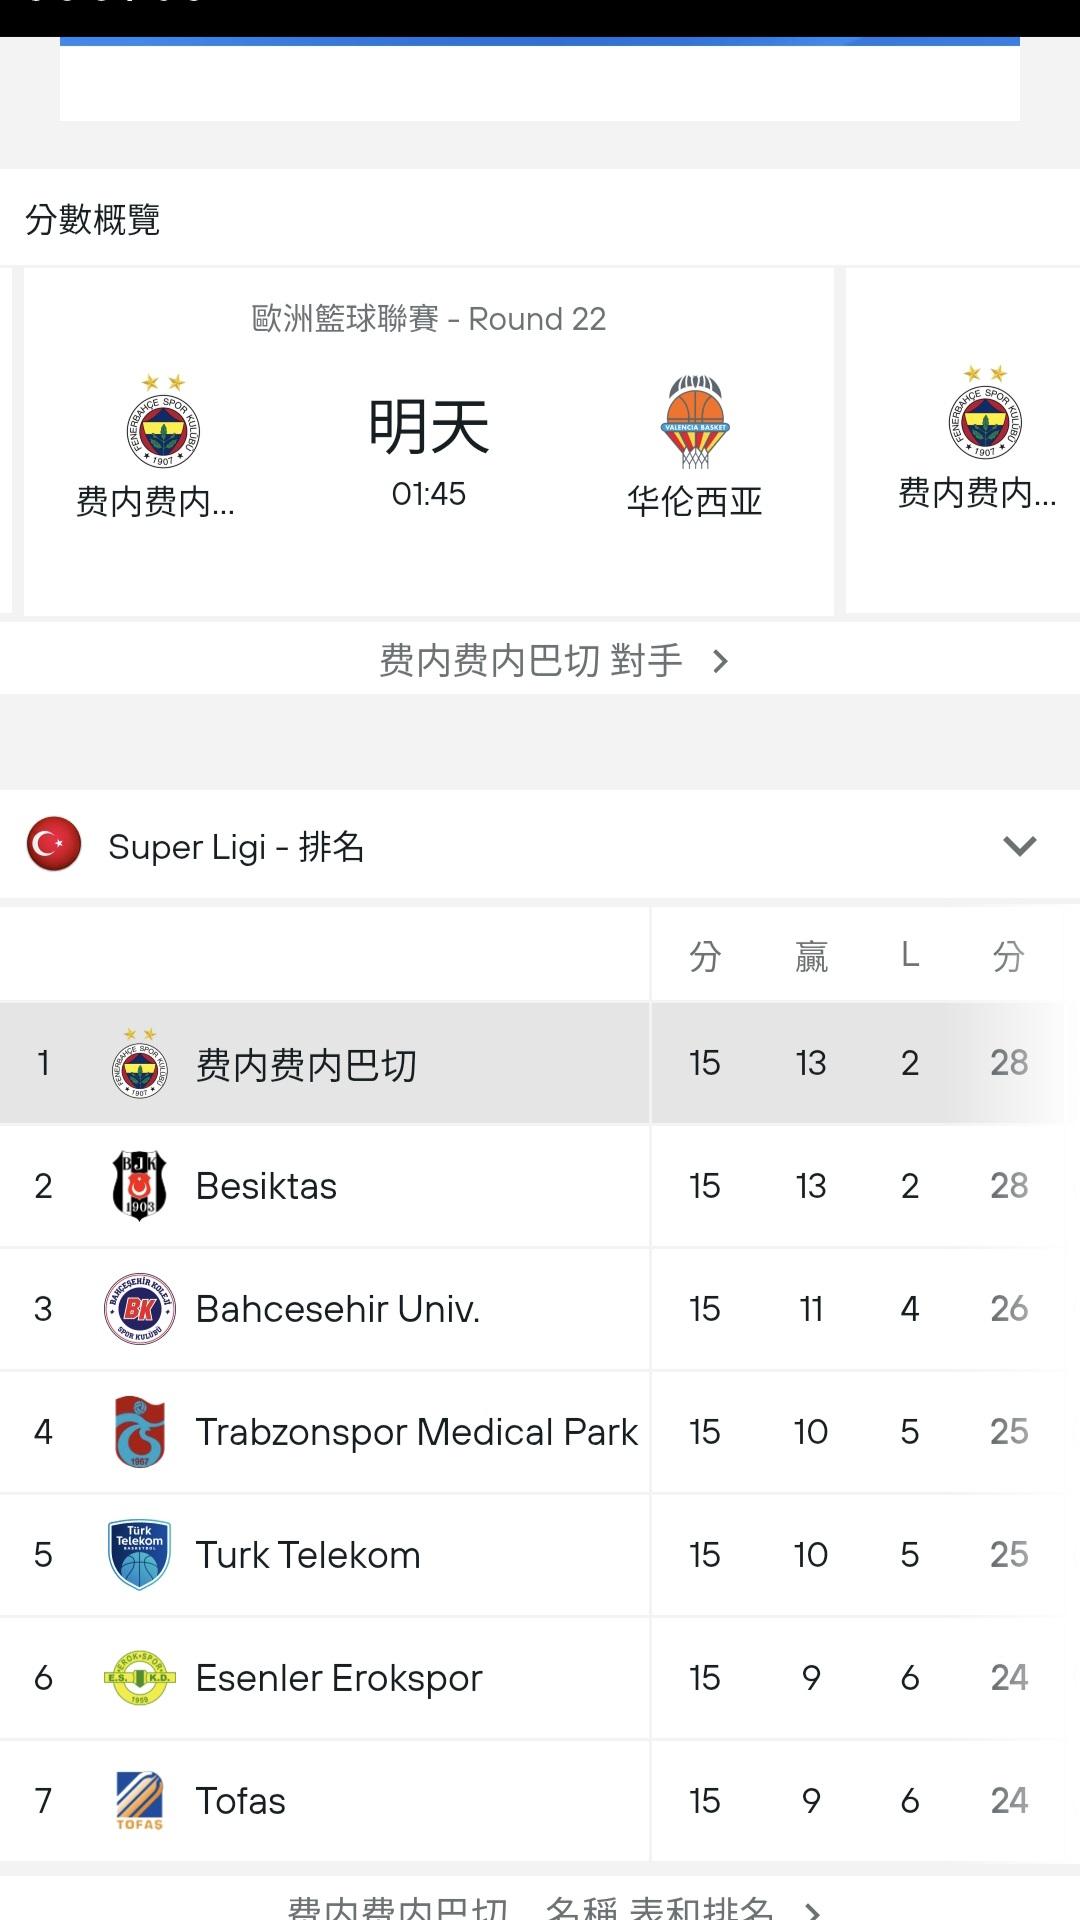Tap the Turk Telekom team logo
The image size is (1080, 1920).
140,1555
